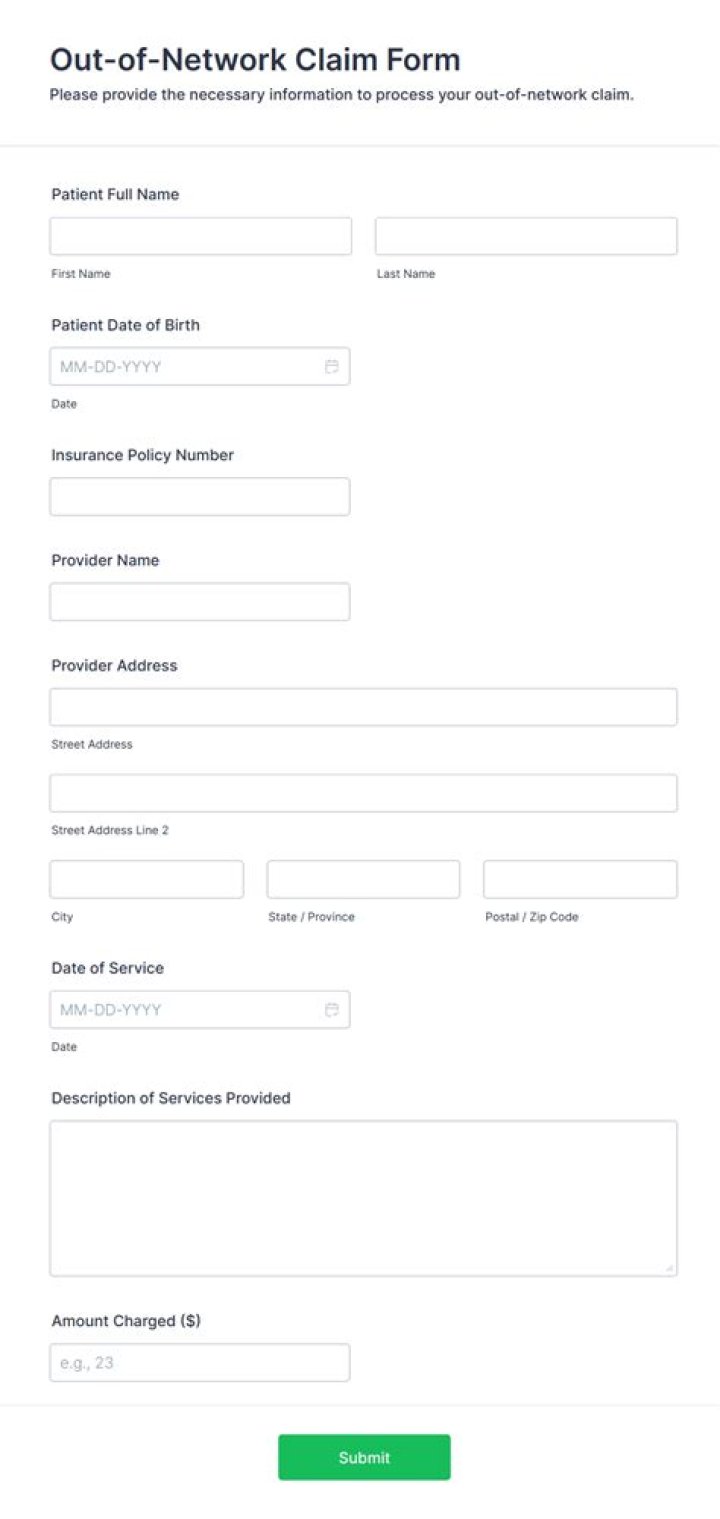Open the Date of Service calendar picker
720x1519 pixels.
click(333, 1009)
